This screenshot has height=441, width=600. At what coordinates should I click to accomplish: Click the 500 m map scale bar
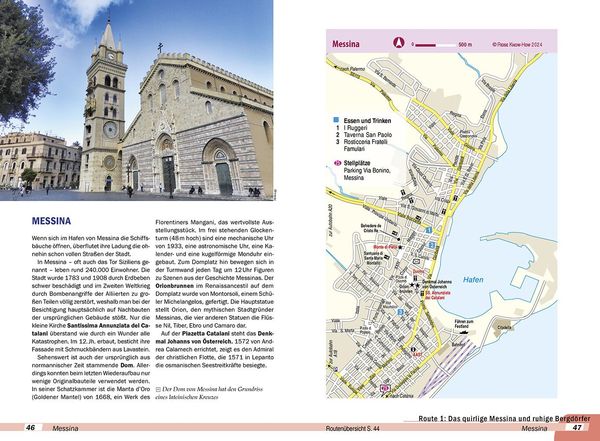[435, 45]
